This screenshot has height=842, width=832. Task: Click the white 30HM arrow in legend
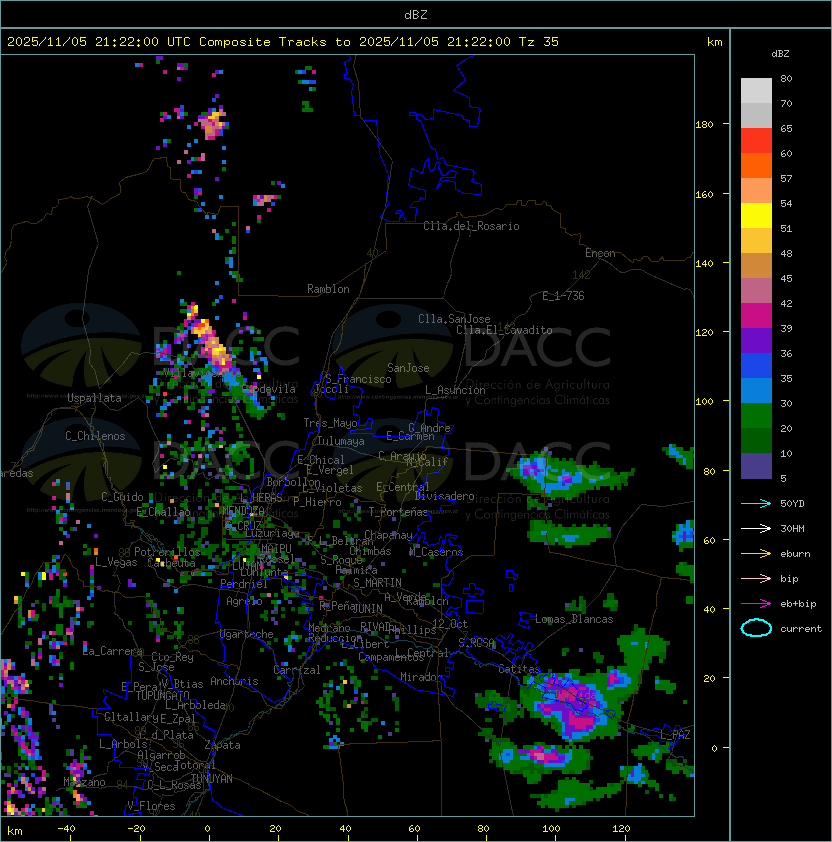click(x=756, y=529)
